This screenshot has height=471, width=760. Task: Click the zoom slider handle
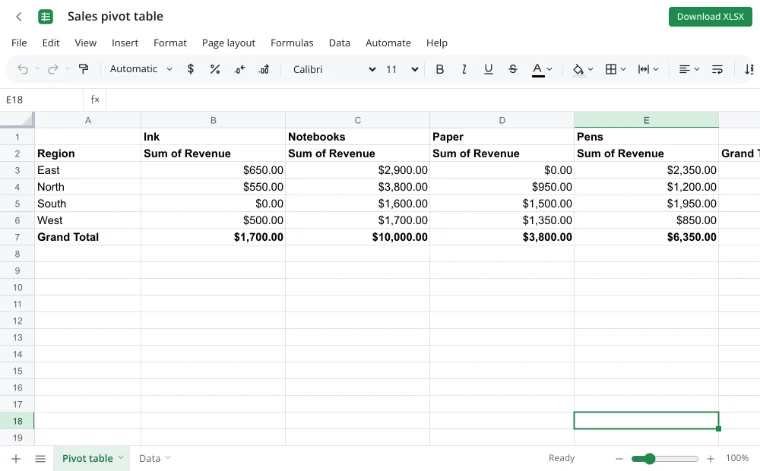coord(649,458)
